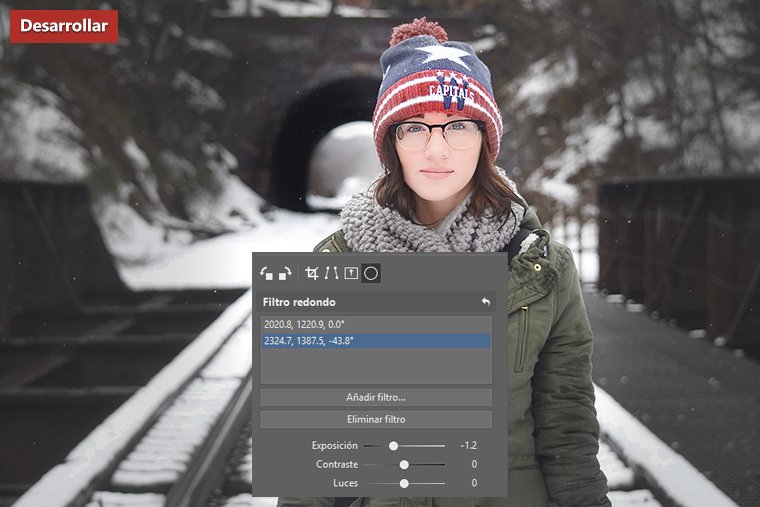Click the Filtro redondo panel title

(299, 302)
